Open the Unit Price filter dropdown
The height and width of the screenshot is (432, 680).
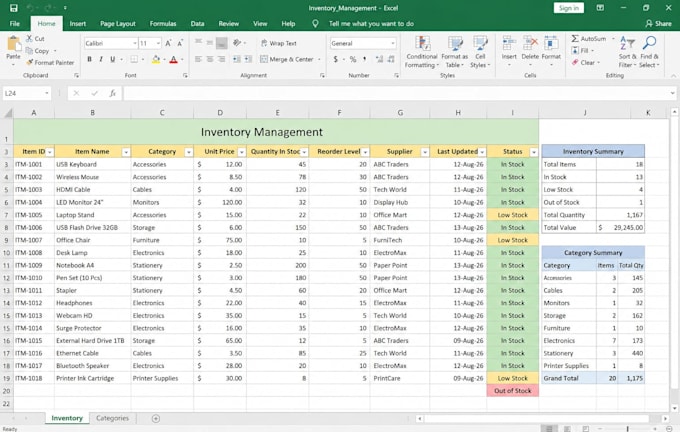(242, 152)
